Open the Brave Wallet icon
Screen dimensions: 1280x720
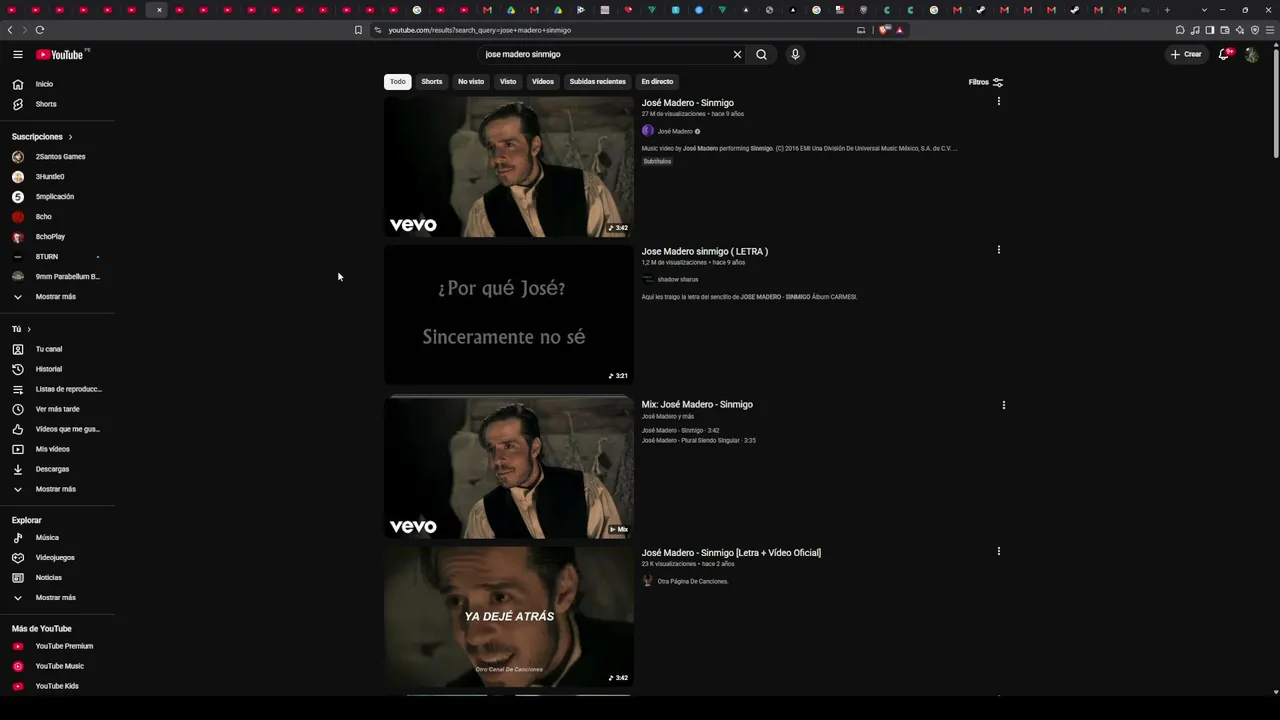pos(1225,30)
